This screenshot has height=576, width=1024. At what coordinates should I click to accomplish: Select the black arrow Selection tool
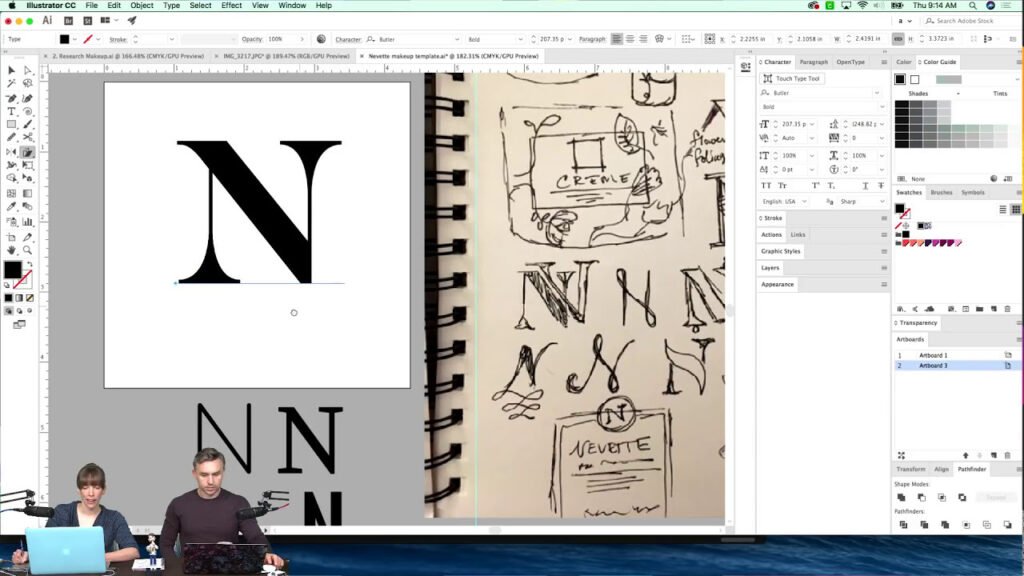pyautogui.click(x=11, y=70)
